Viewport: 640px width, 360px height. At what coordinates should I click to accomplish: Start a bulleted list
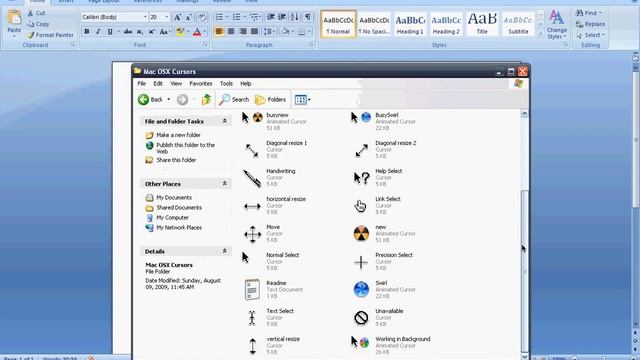219,17
